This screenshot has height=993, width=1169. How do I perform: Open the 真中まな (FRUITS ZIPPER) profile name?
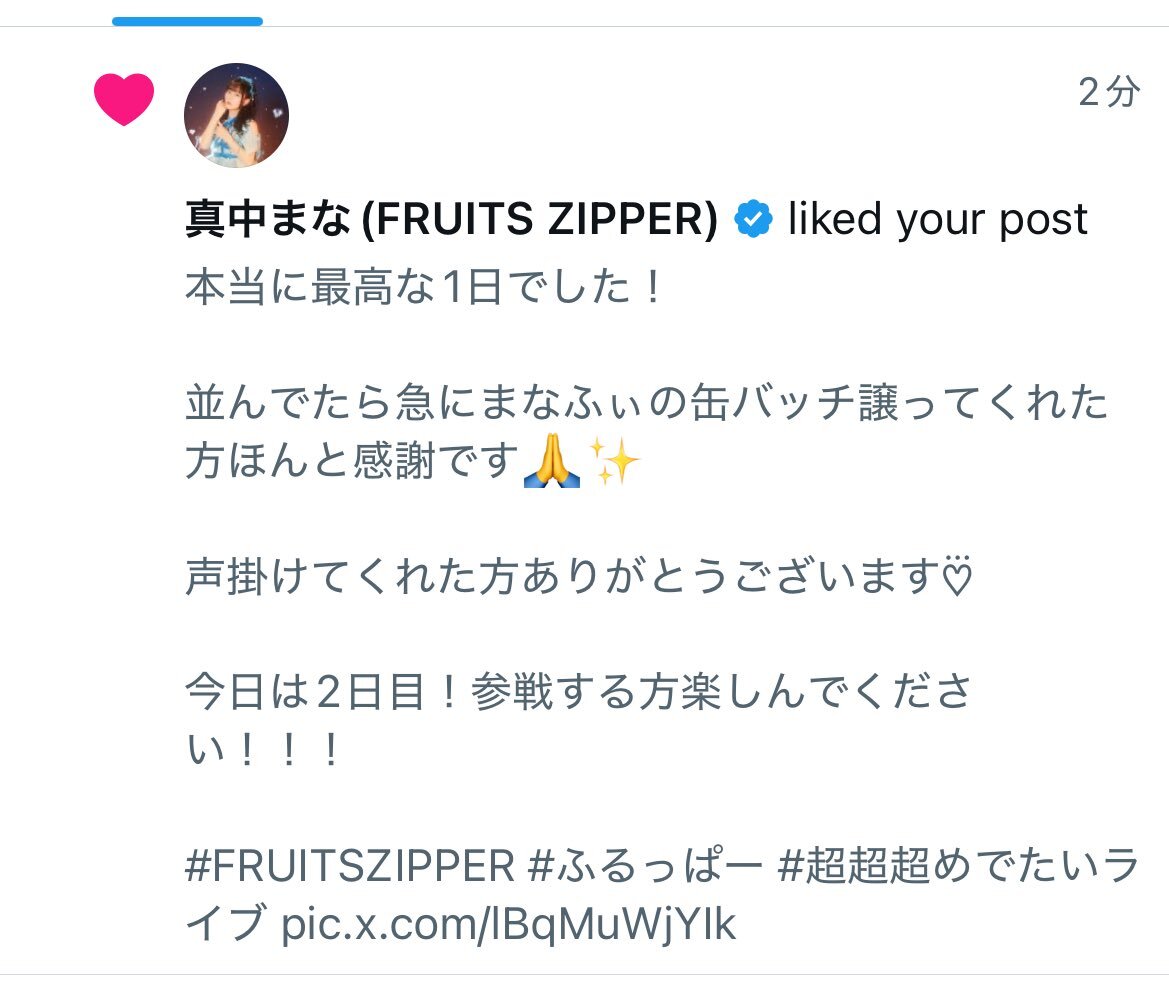click(452, 219)
